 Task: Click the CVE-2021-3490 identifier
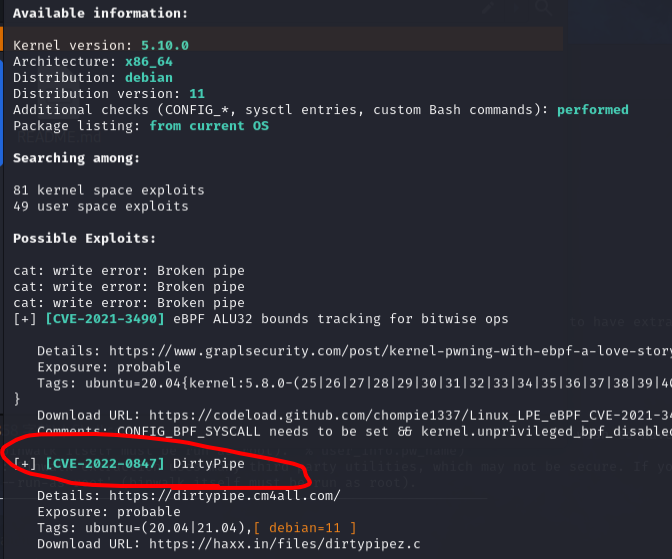(105, 319)
